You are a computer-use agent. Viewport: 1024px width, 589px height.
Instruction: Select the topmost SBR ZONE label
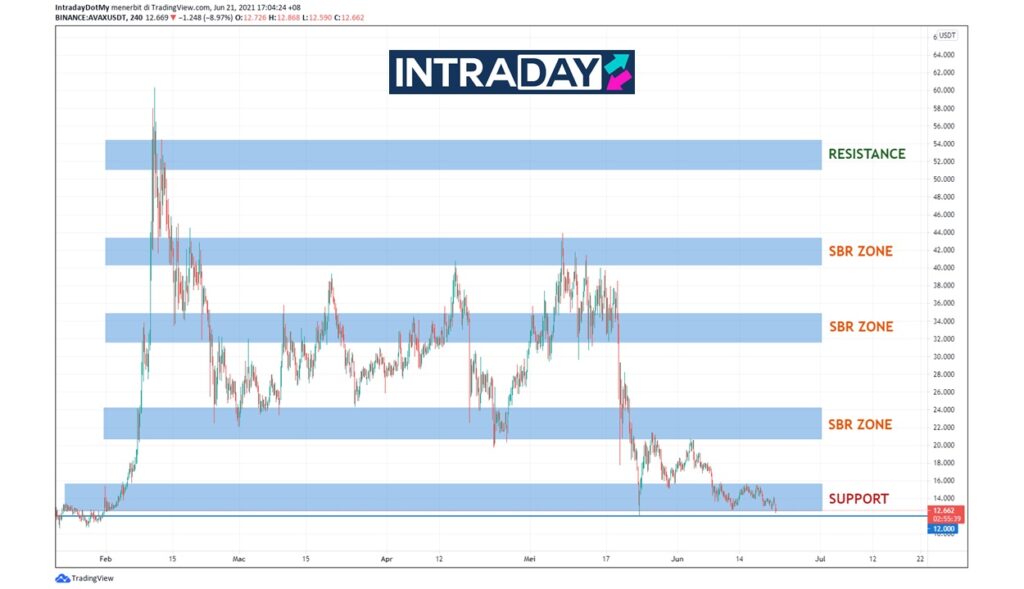860,251
